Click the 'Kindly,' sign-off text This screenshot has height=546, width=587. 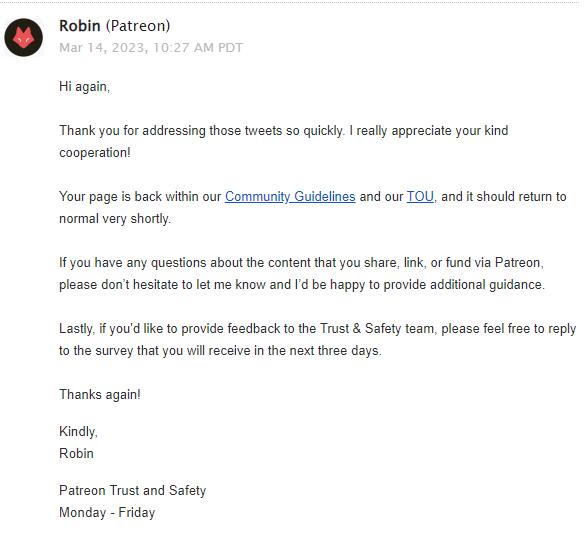pos(79,432)
